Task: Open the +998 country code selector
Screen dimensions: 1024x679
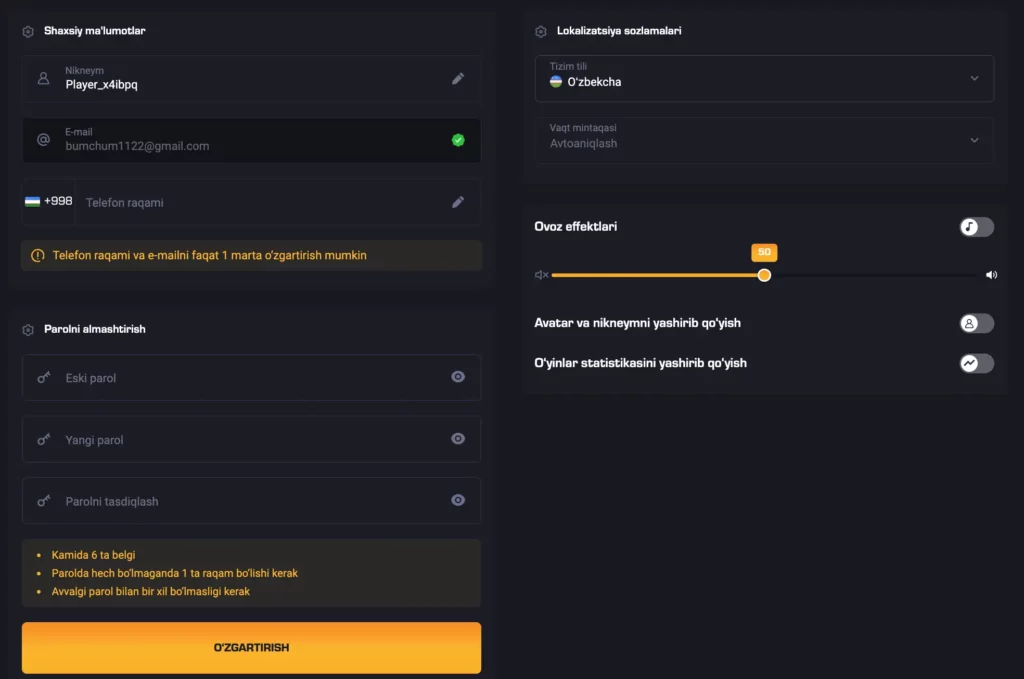Action: (48, 202)
